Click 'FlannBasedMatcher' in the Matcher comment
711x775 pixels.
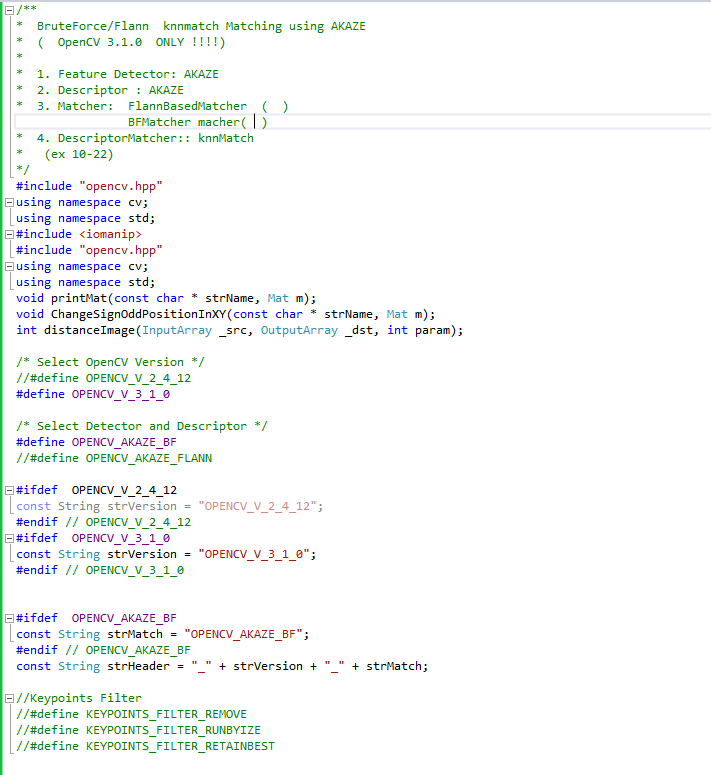187,106
